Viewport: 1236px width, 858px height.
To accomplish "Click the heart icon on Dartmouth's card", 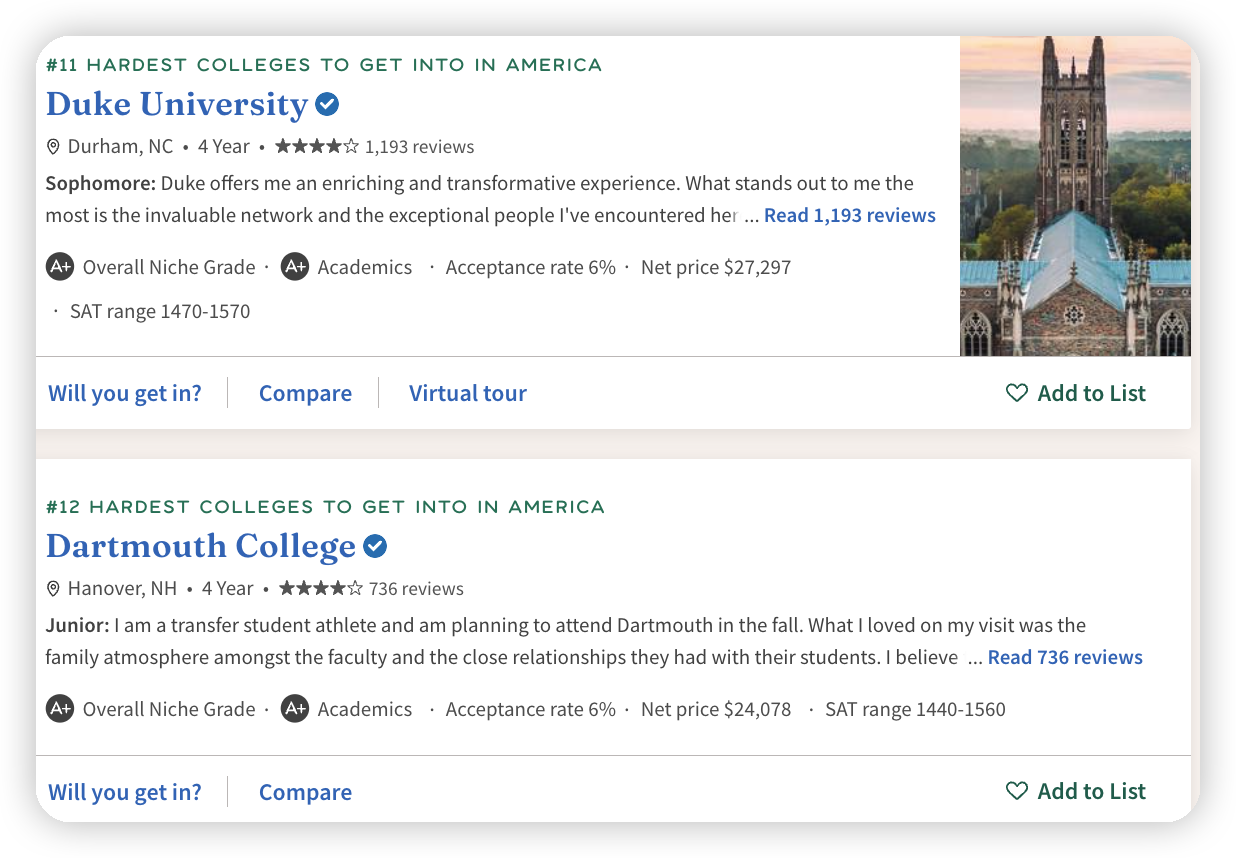I will click(x=1017, y=791).
